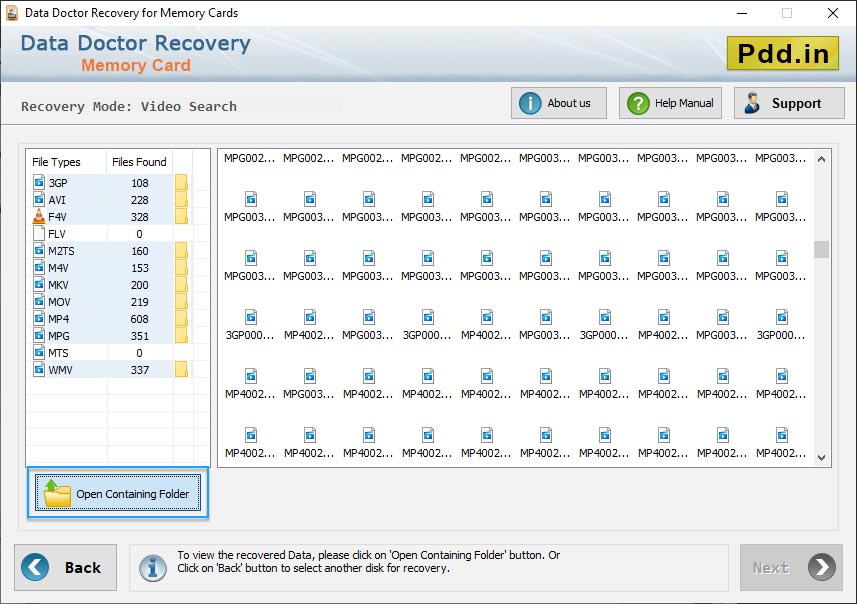Select the MP4 file type icon
Image resolution: width=857 pixels, height=604 pixels.
[39, 318]
